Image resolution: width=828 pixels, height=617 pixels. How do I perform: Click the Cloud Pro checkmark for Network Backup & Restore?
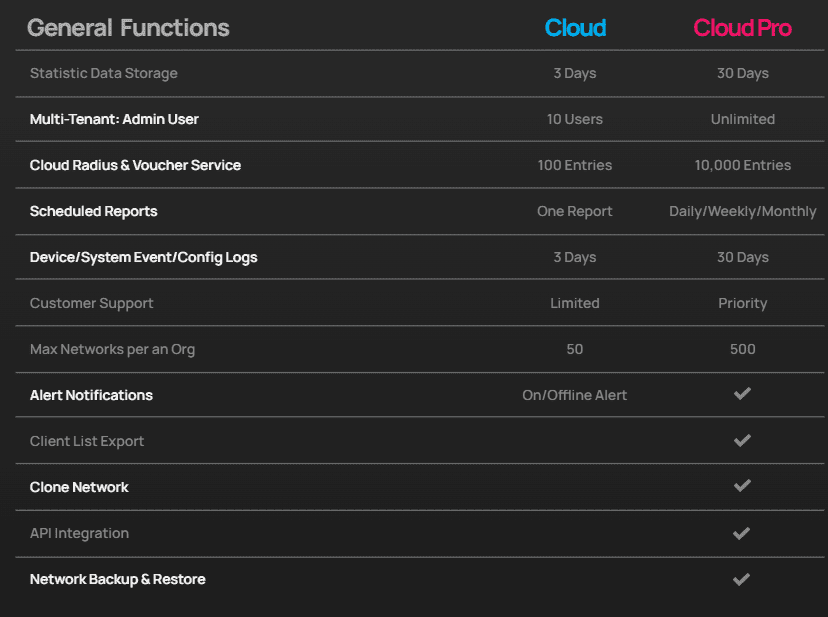[x=742, y=579]
